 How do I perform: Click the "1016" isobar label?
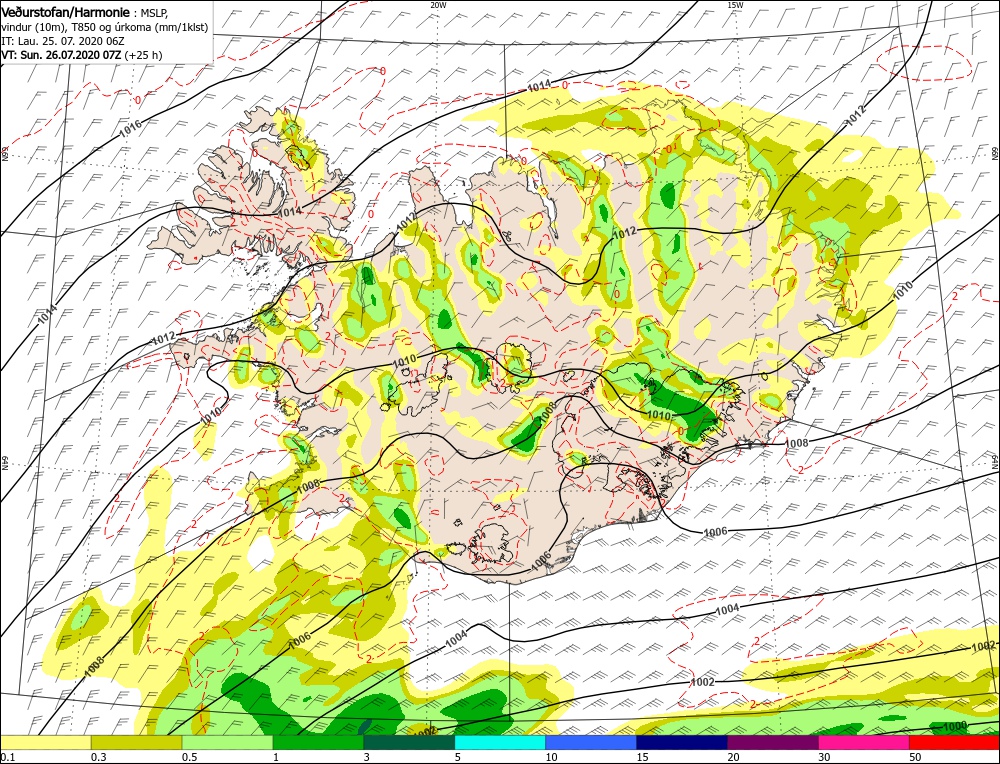(x=130, y=128)
